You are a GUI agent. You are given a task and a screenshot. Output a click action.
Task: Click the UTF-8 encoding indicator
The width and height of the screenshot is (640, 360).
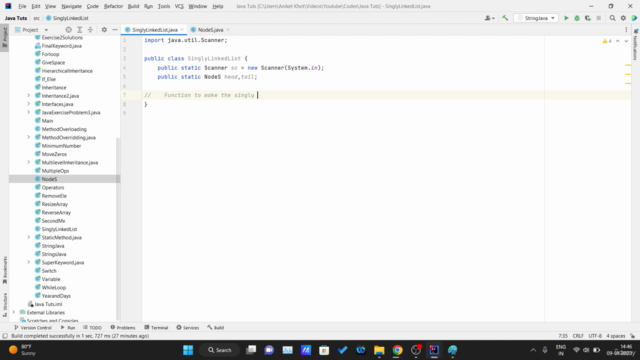pos(595,336)
